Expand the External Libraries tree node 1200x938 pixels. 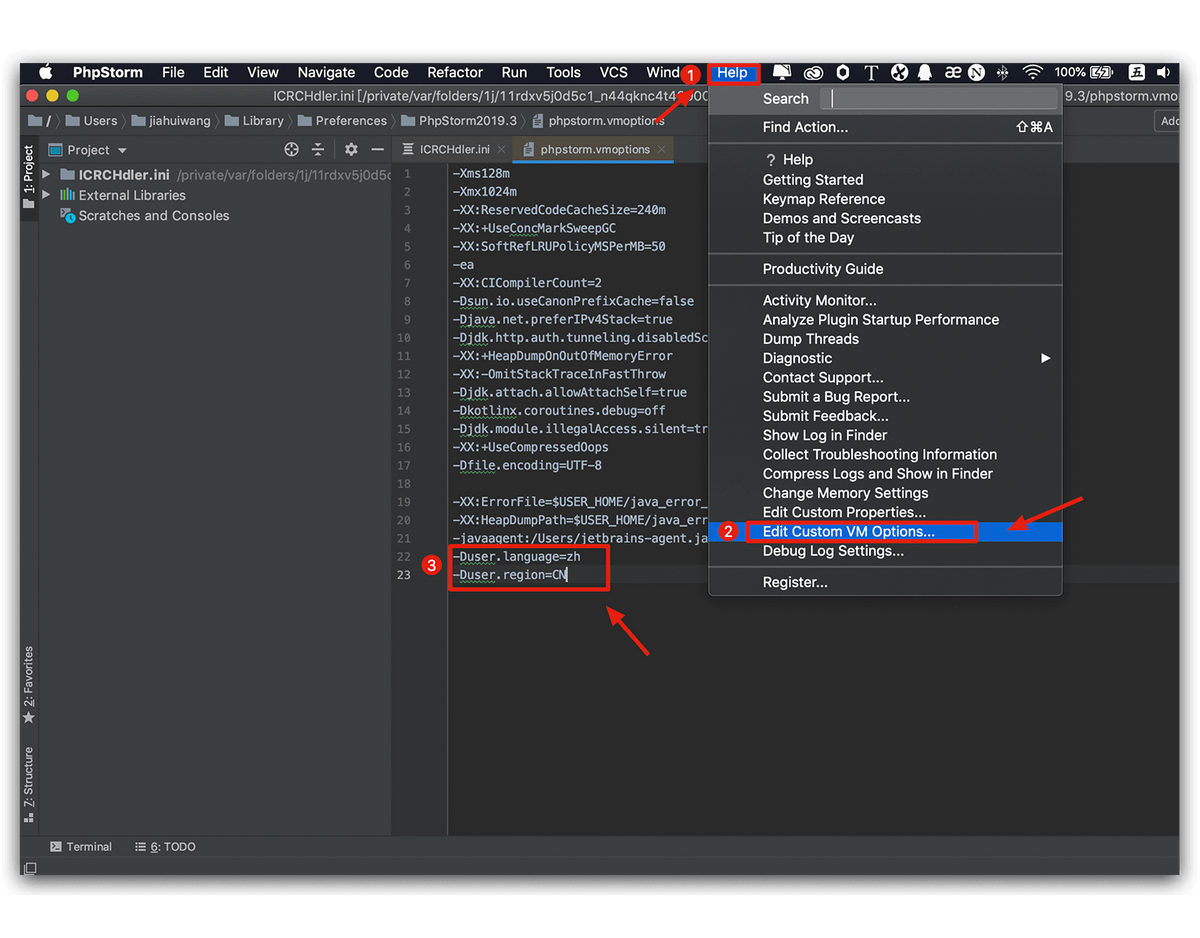(x=46, y=195)
